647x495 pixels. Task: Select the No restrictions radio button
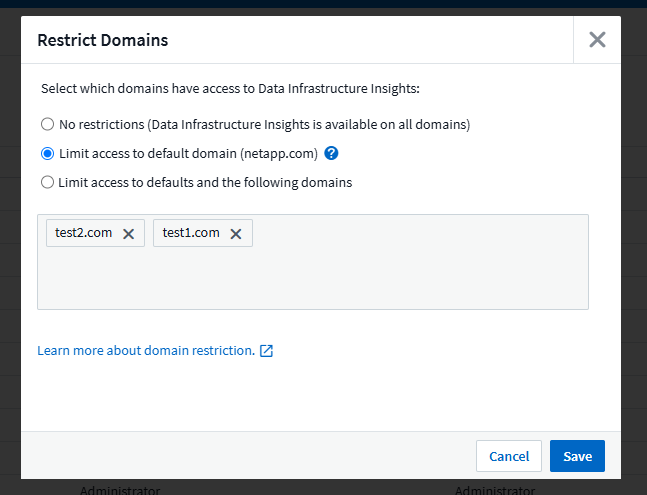coord(47,125)
